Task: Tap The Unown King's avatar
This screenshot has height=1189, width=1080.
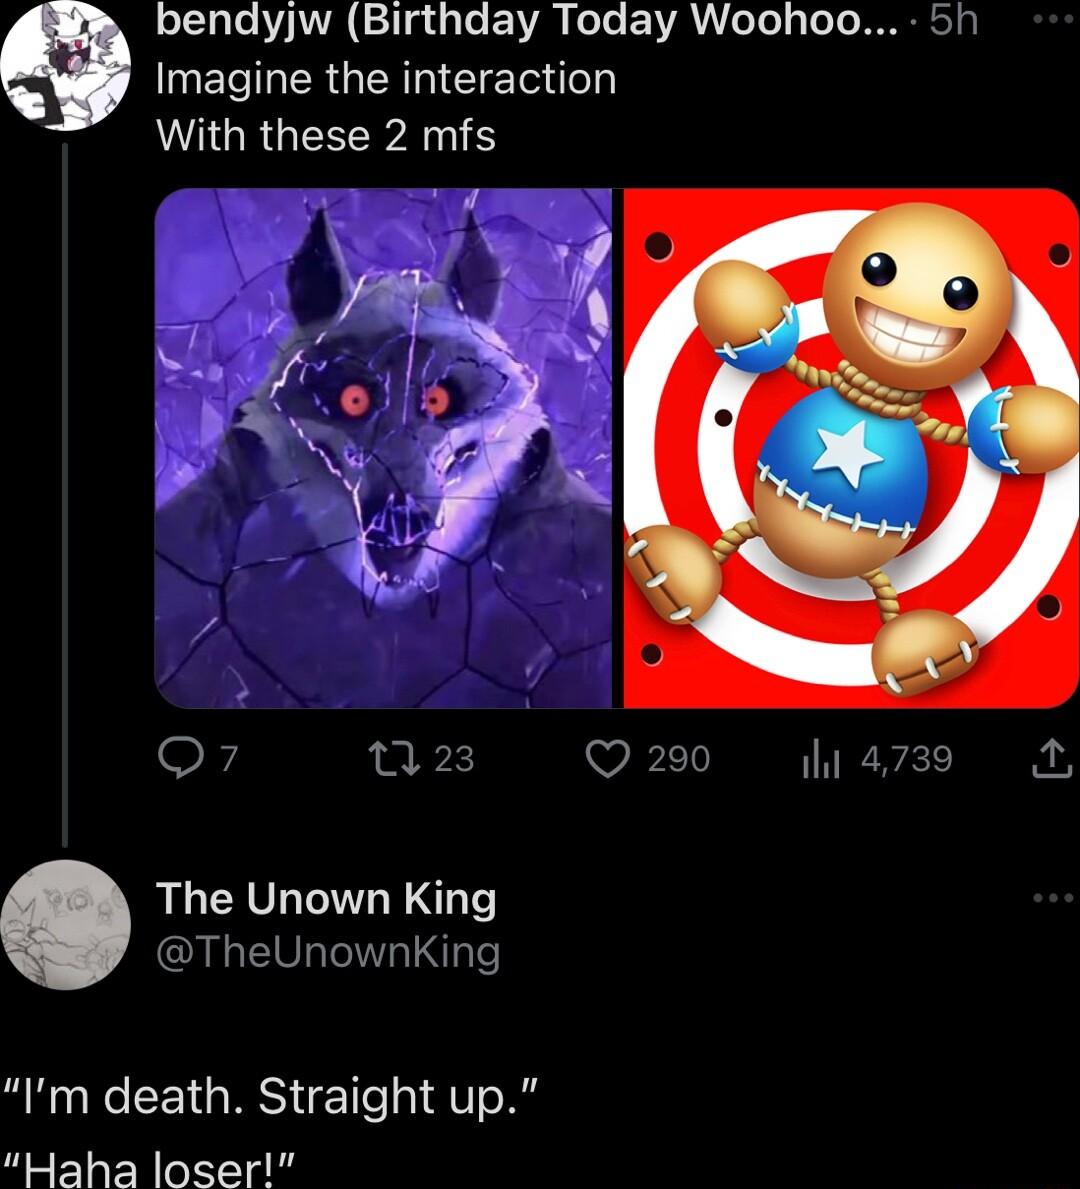Action: pos(66,925)
